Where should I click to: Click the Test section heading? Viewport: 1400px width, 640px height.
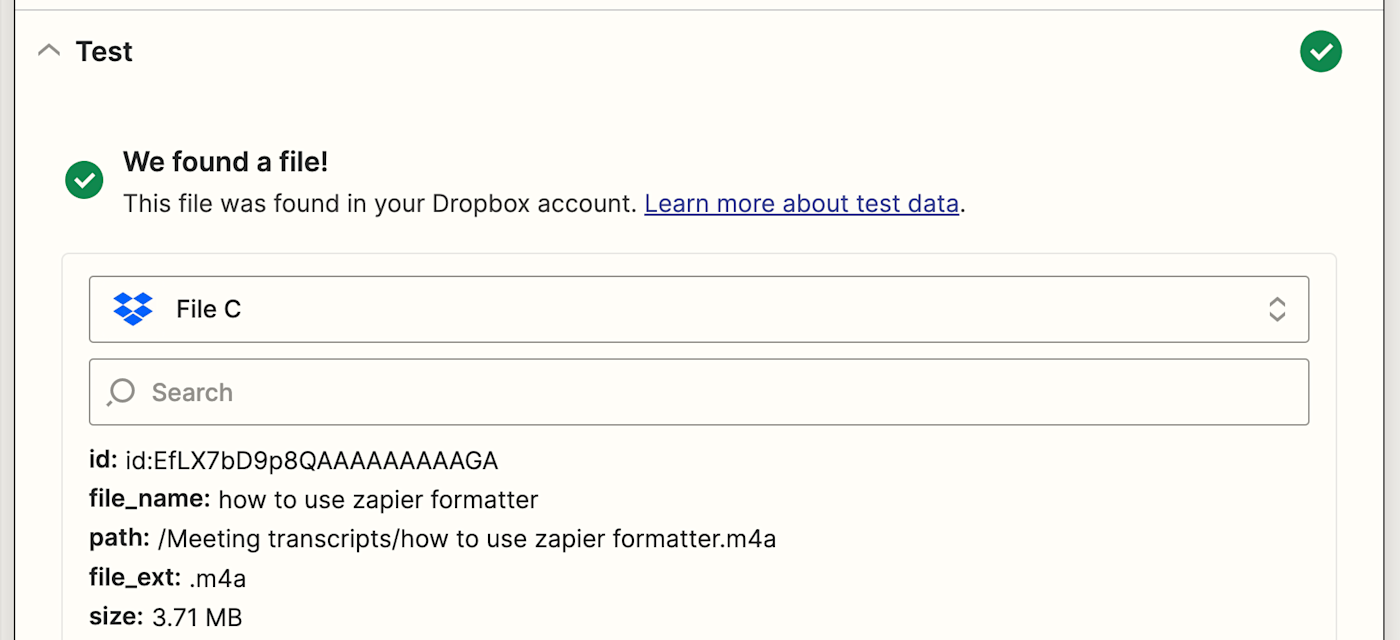coord(104,51)
